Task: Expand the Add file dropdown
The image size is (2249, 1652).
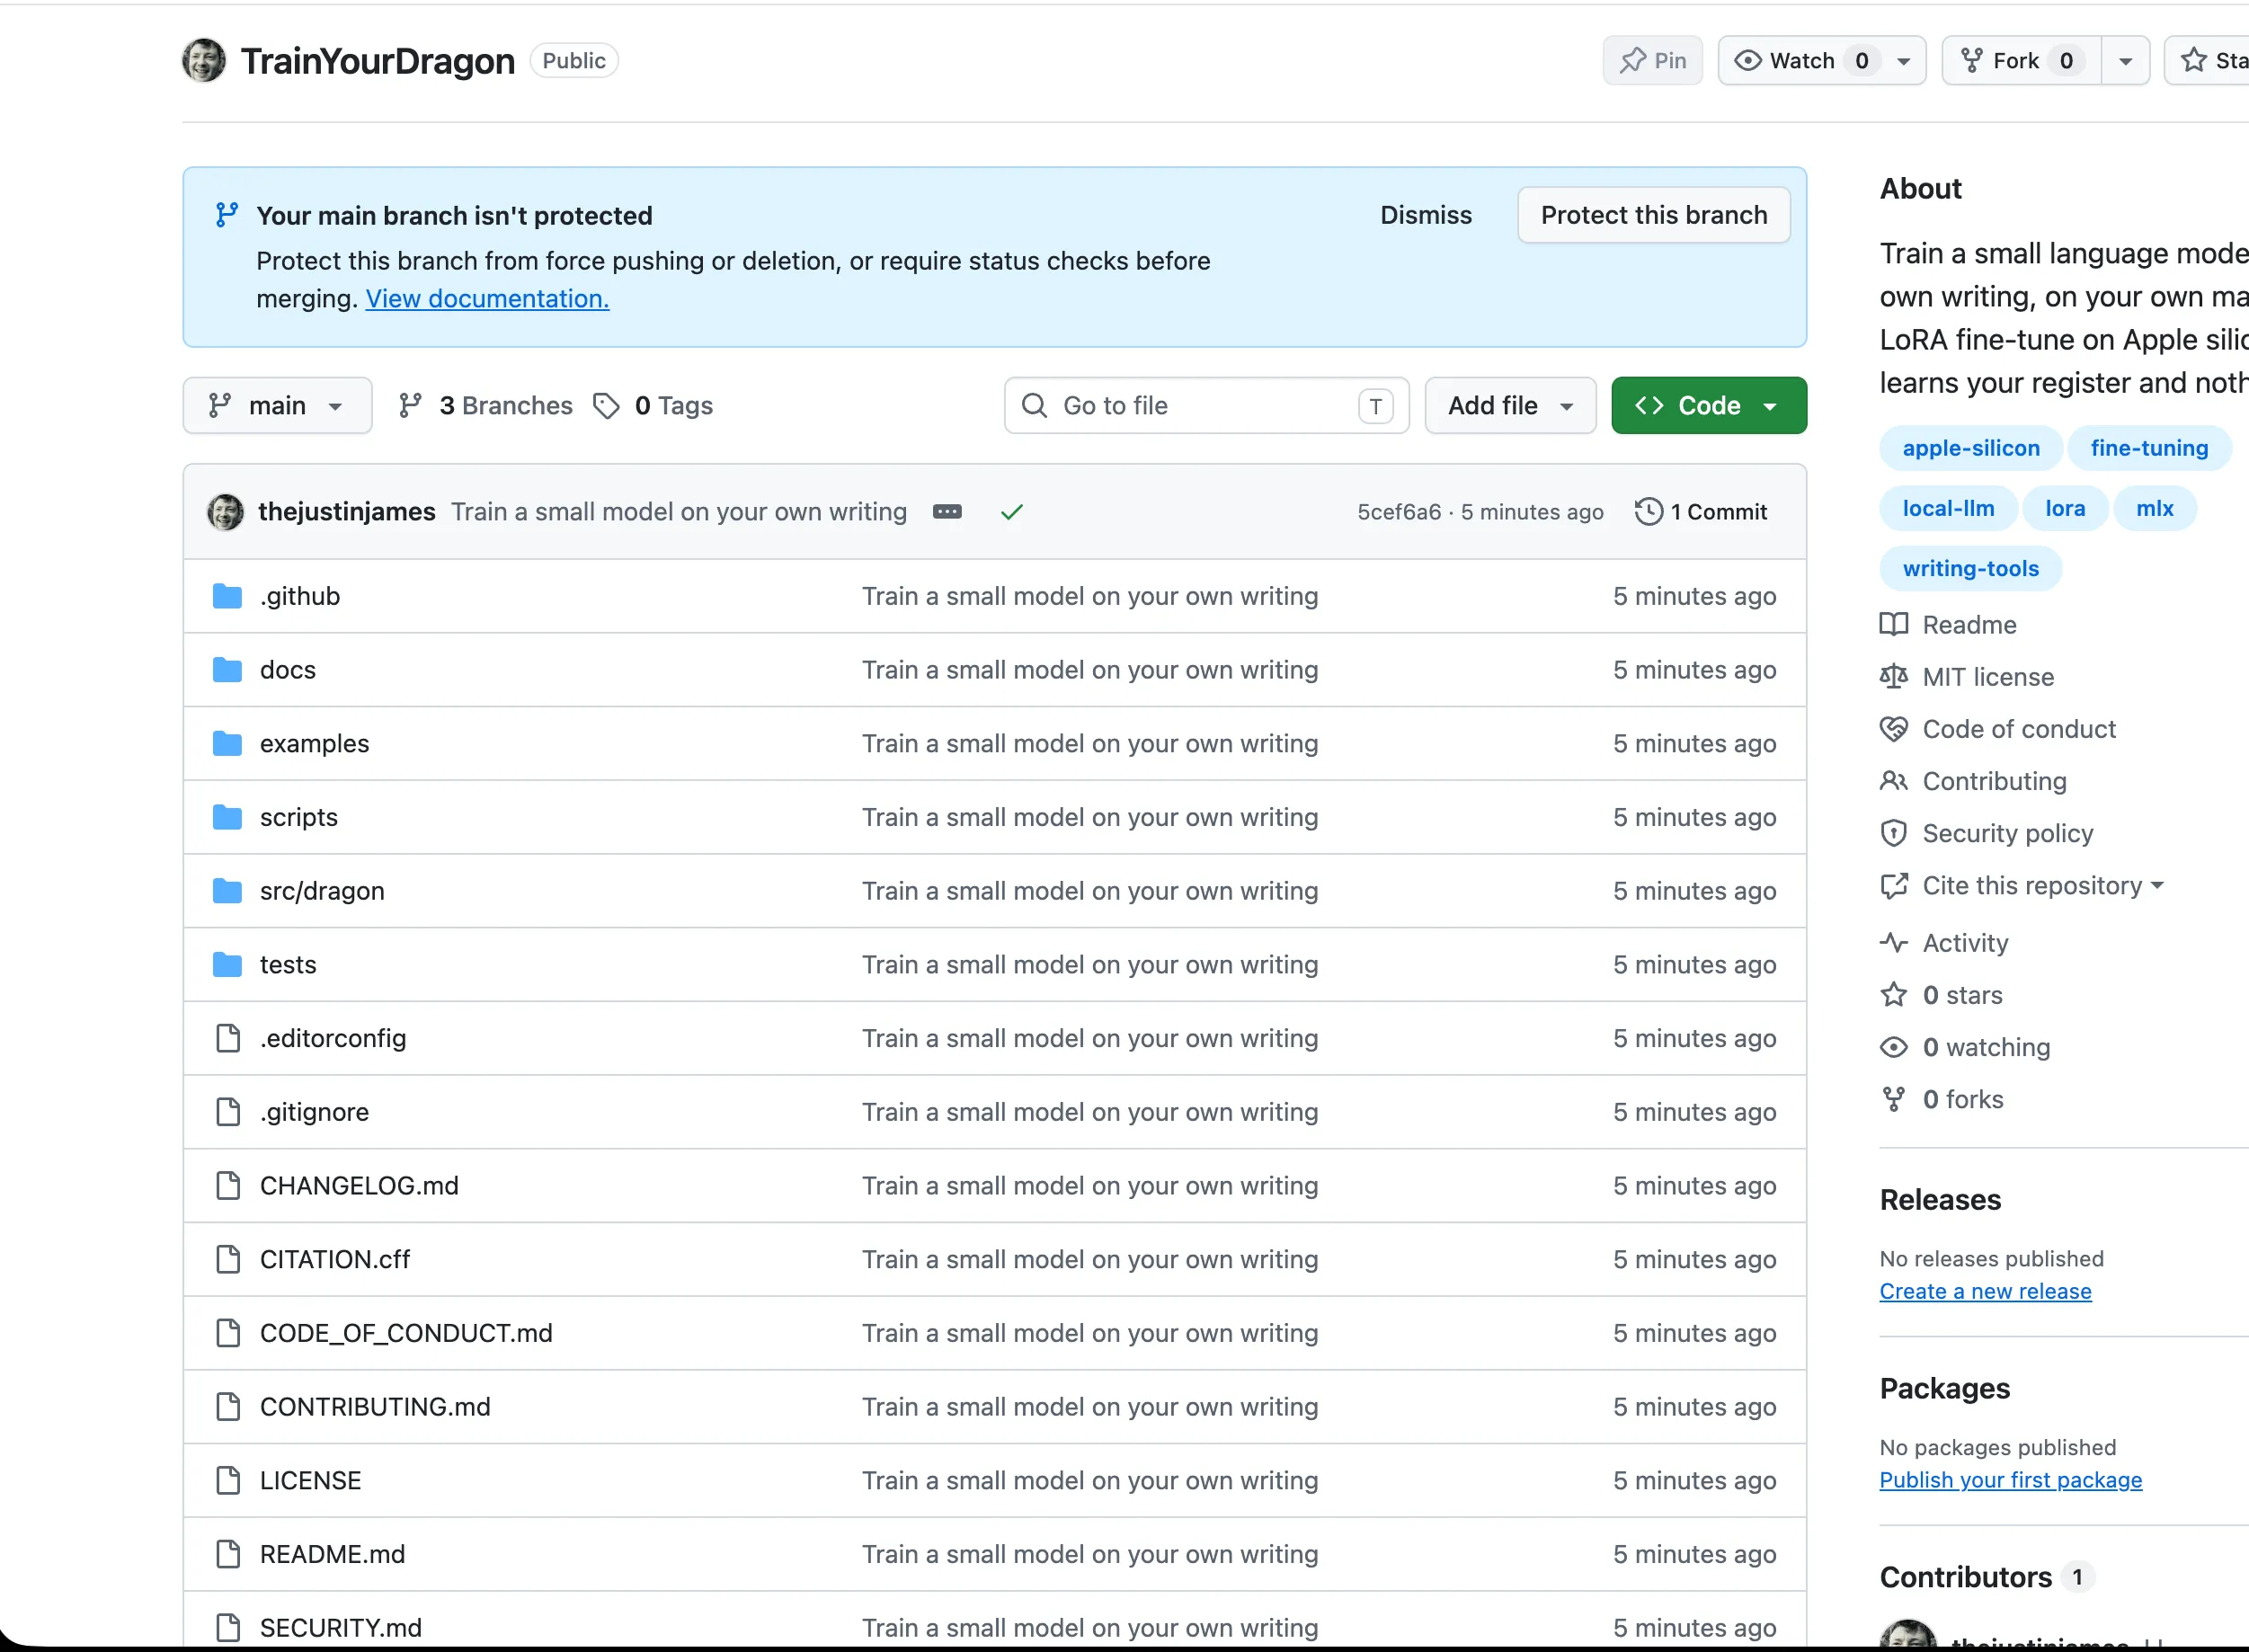Action: (1510, 406)
